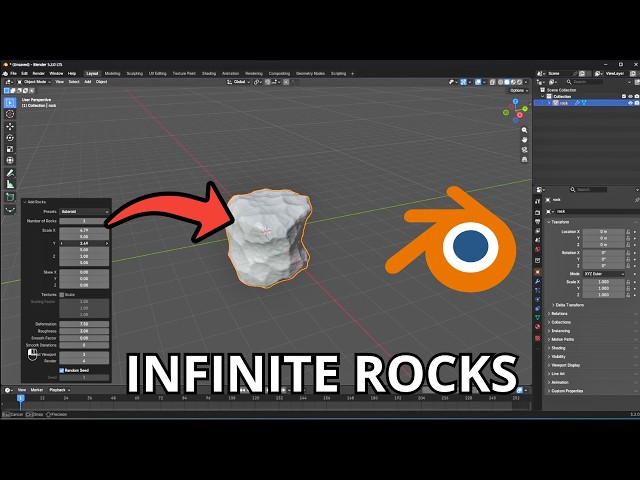The image size is (640, 480).
Task: Toggle the Textures Scale checkbox
Action: 62,295
